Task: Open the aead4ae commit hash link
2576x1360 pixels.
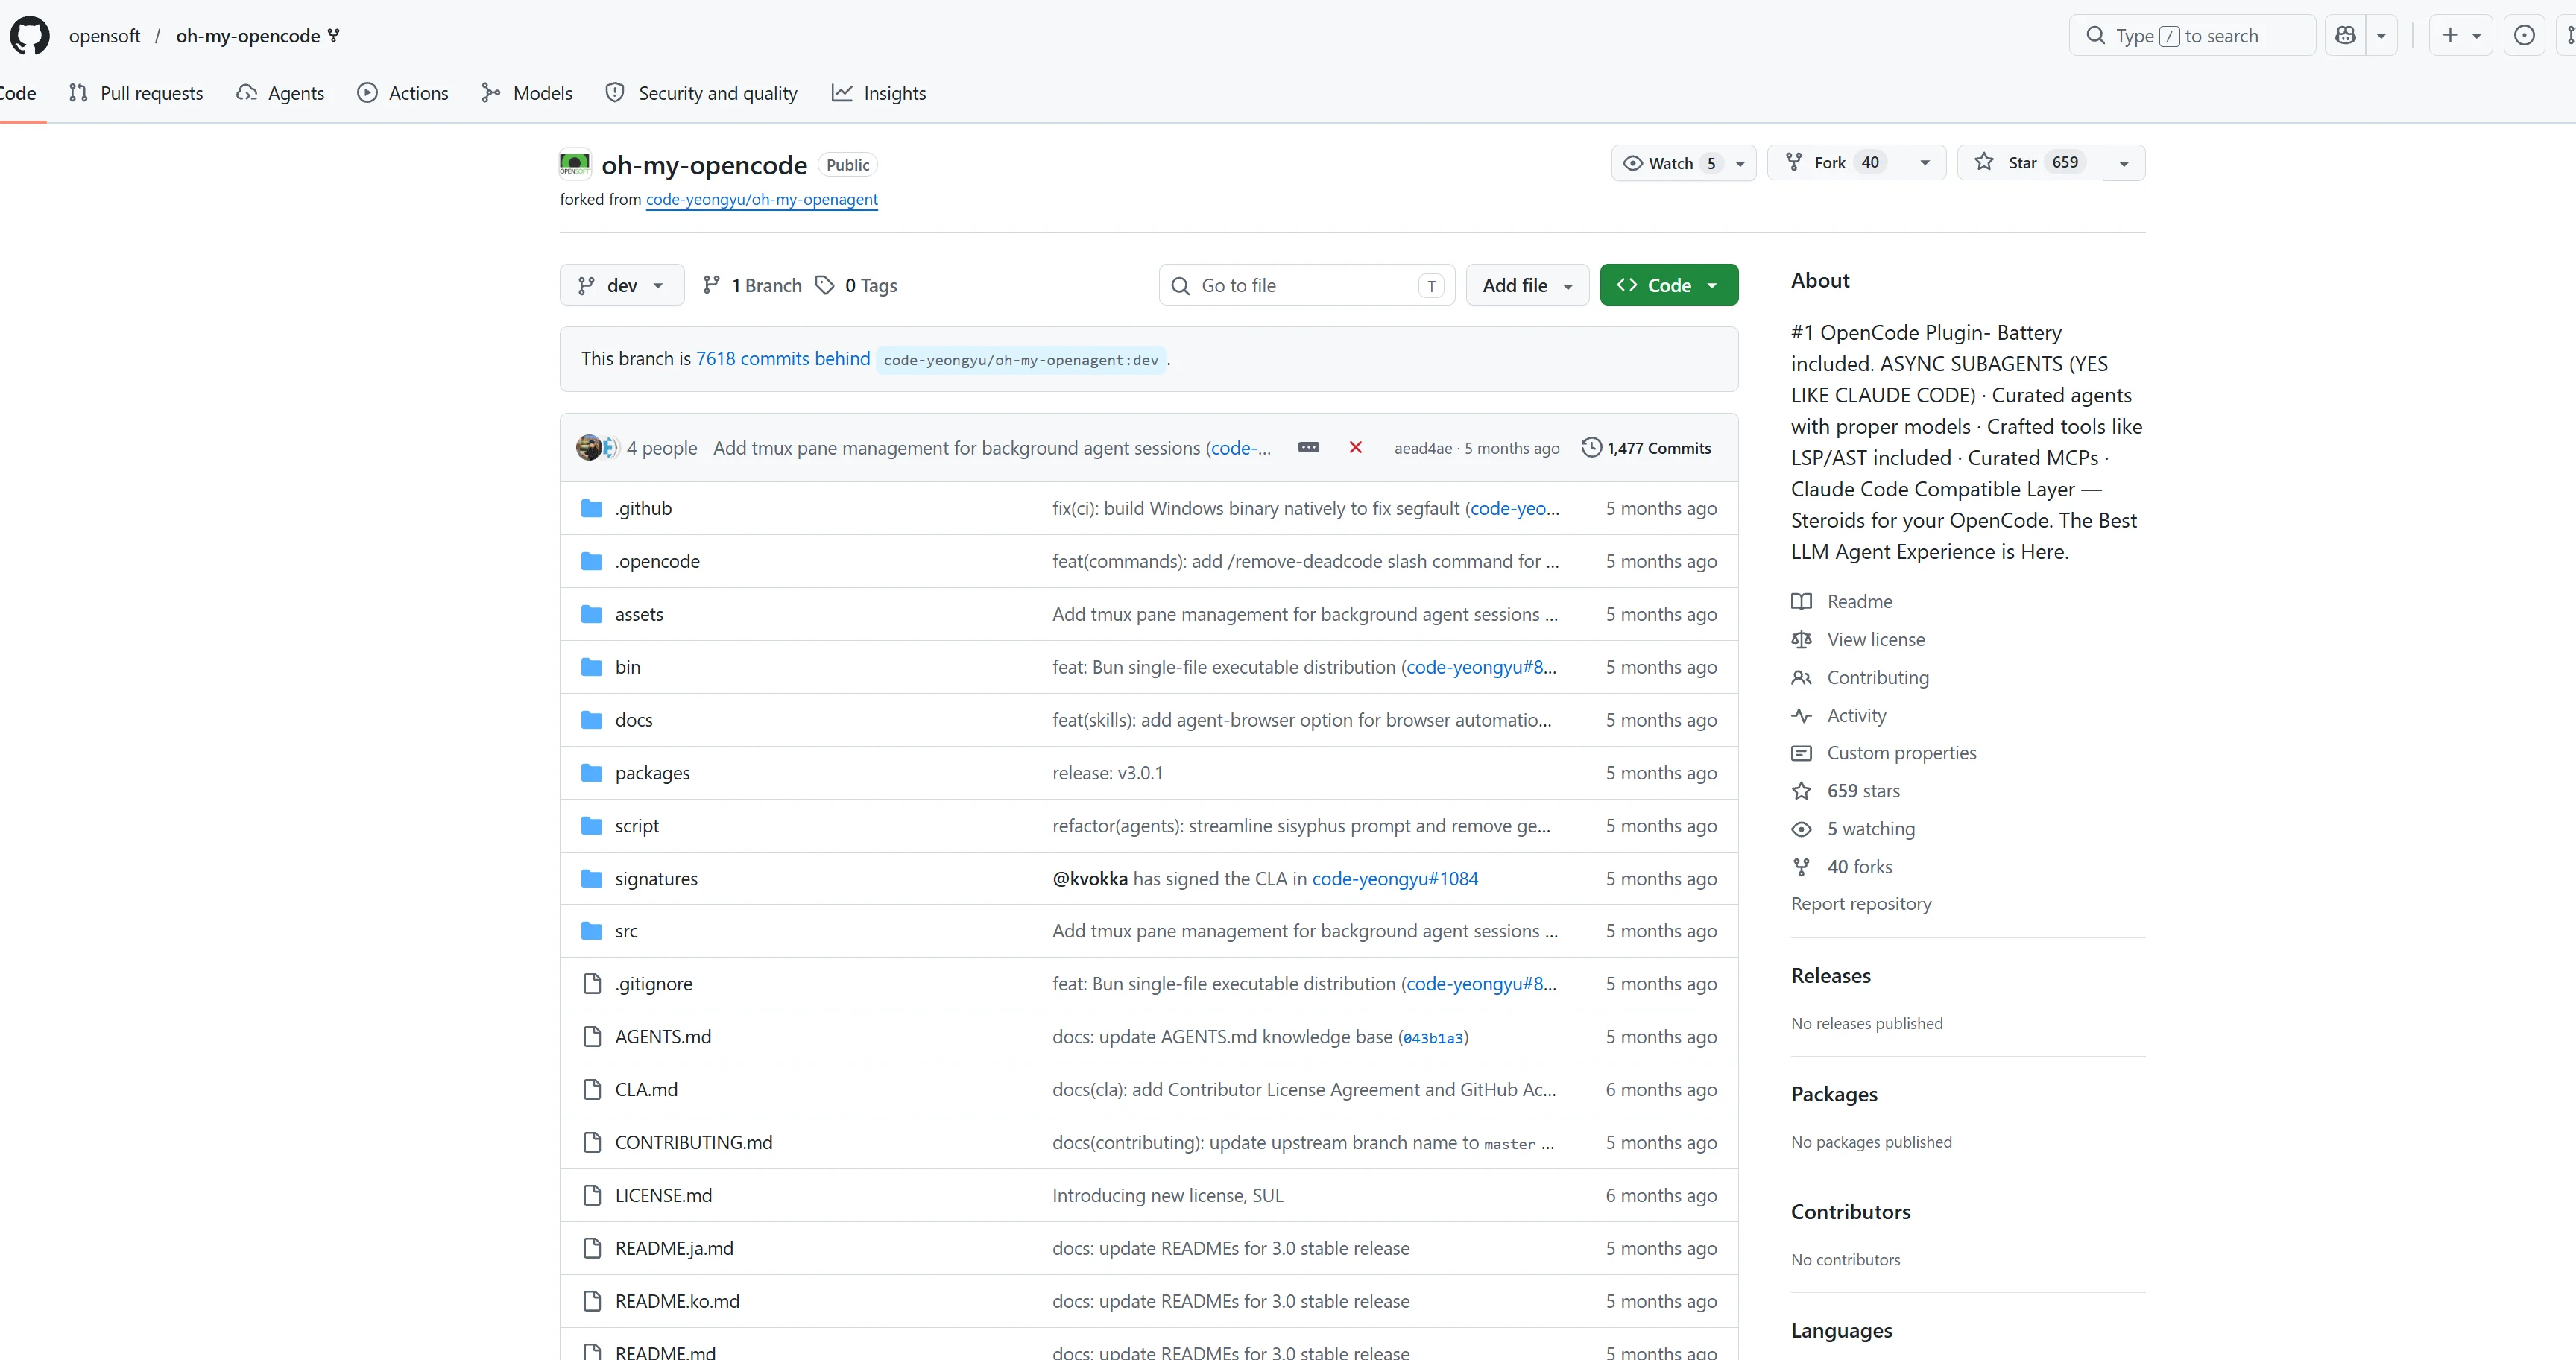Action: point(1423,448)
